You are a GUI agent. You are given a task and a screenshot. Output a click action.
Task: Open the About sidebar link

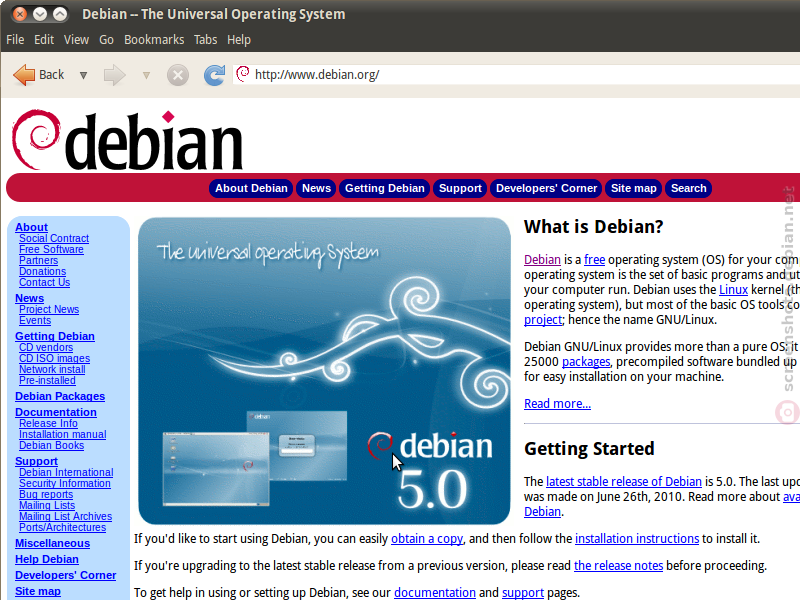pyautogui.click(x=31, y=227)
